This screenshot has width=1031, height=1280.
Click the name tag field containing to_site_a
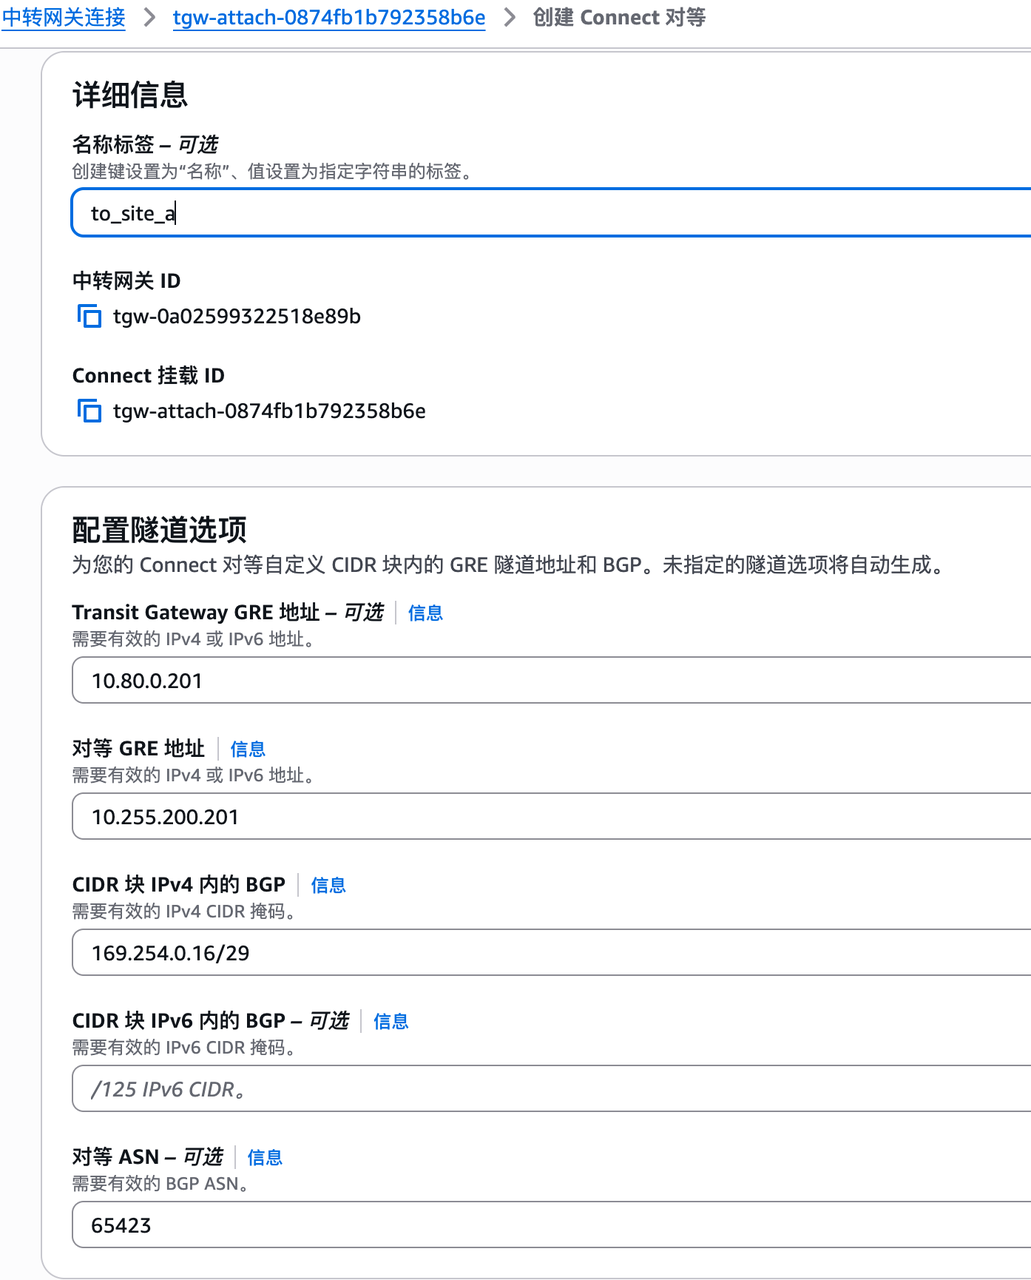pyautogui.click(x=400, y=212)
